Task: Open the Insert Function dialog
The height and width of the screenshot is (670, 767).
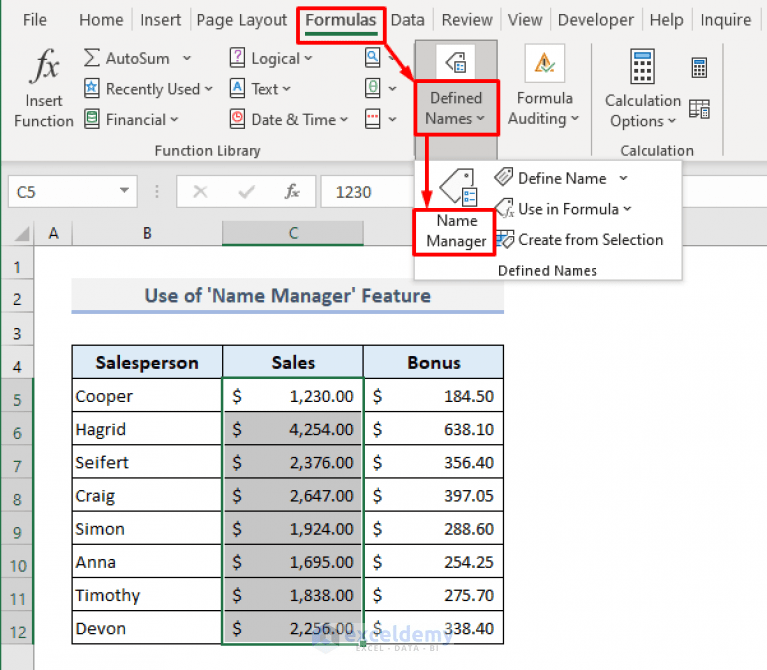Action: pyautogui.click(x=44, y=88)
